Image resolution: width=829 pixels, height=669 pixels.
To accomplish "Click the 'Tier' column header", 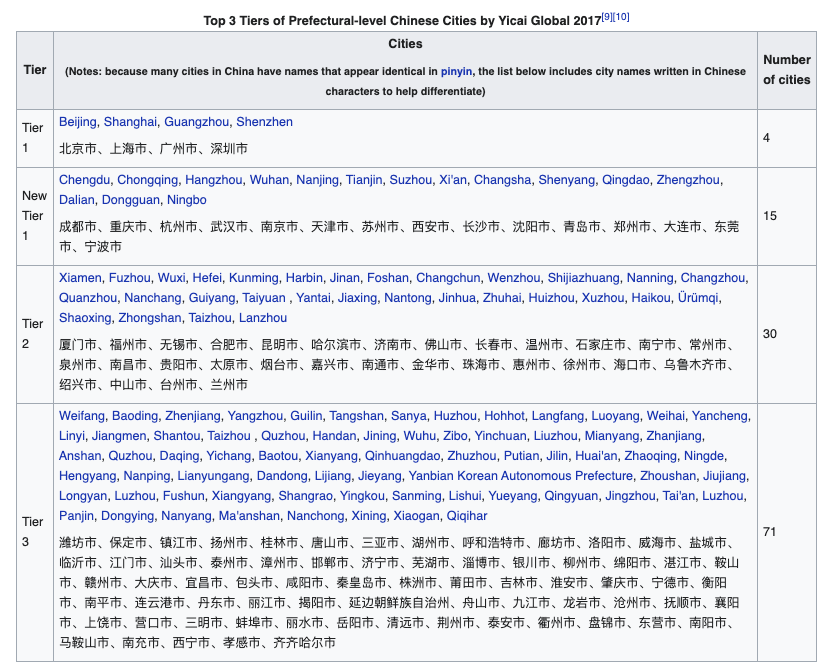I will 35,70.
